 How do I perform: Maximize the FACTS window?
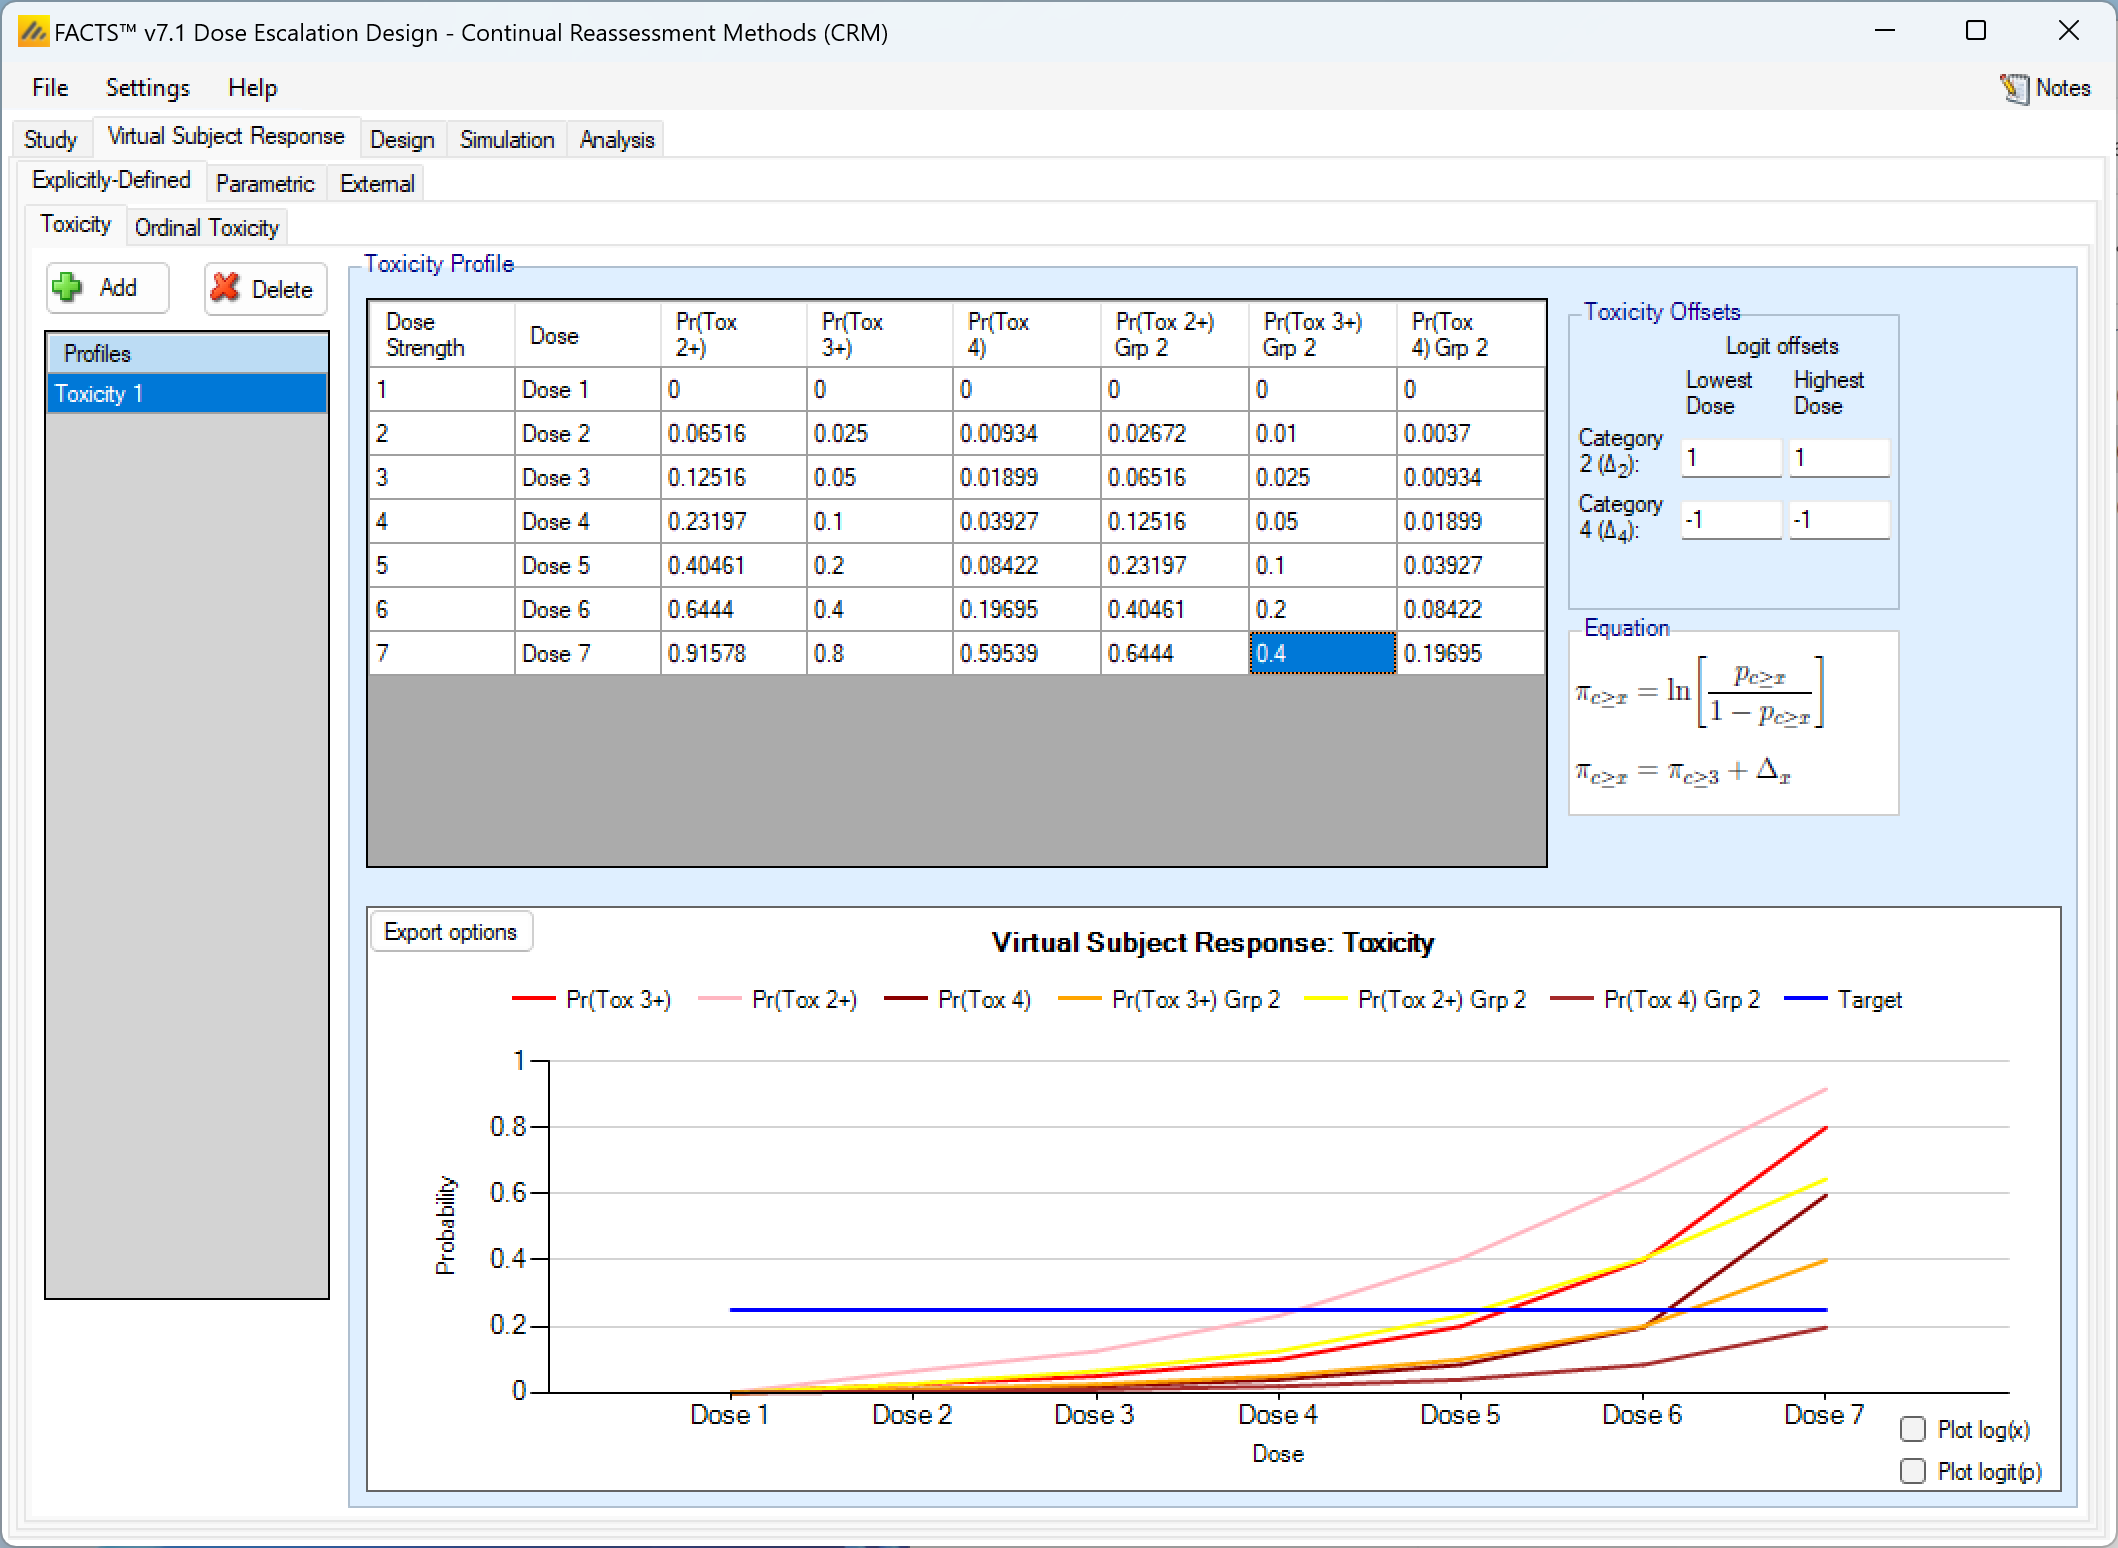click(1975, 31)
